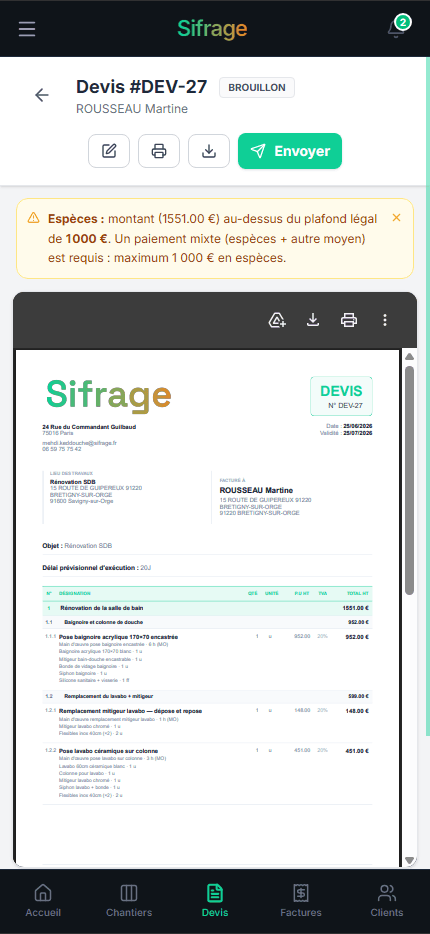
Task: Click client name ROUSSEAU Martine under title
Action: (132, 108)
